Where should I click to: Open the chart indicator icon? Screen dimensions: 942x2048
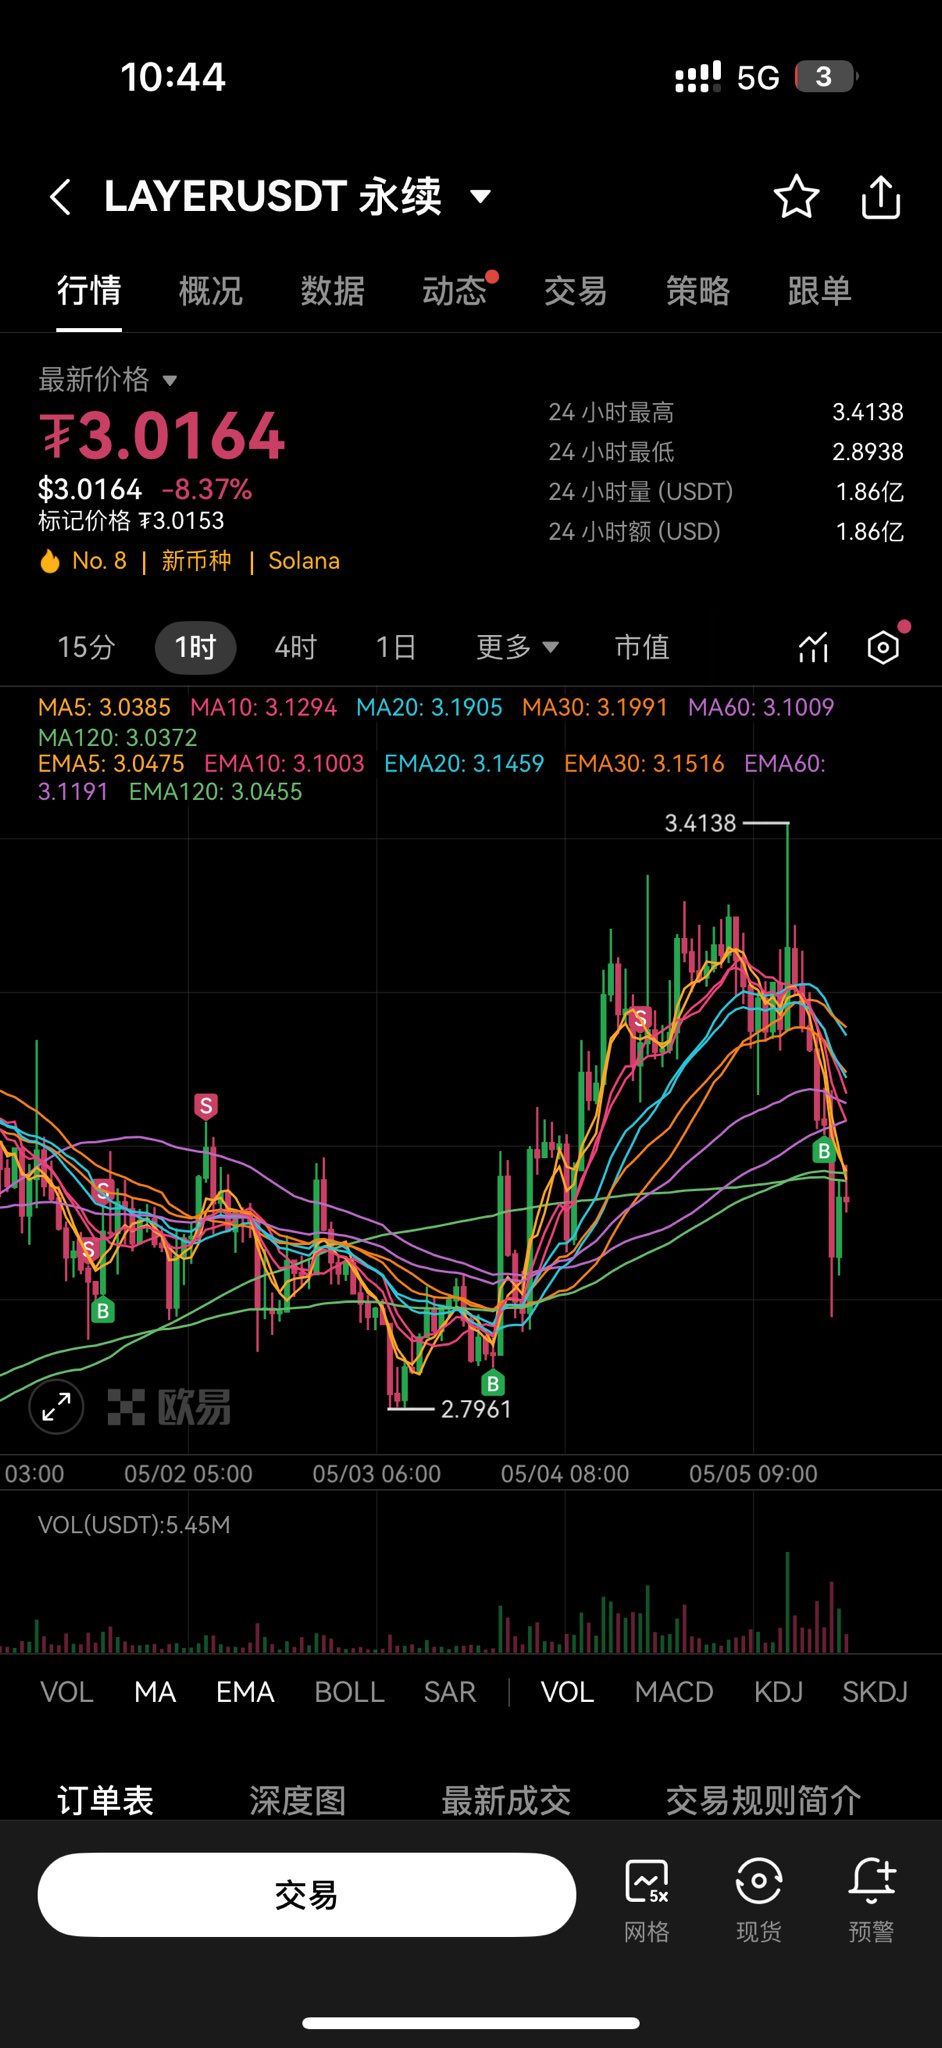814,648
